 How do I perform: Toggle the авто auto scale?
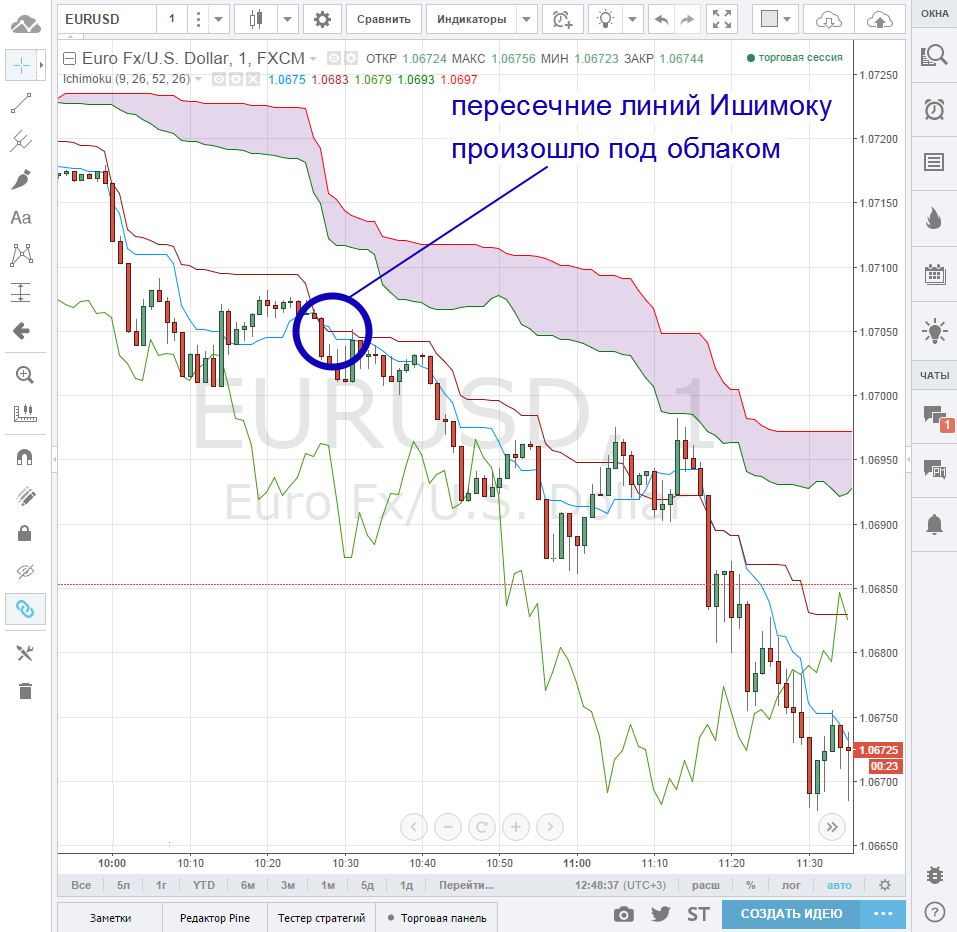(839, 885)
